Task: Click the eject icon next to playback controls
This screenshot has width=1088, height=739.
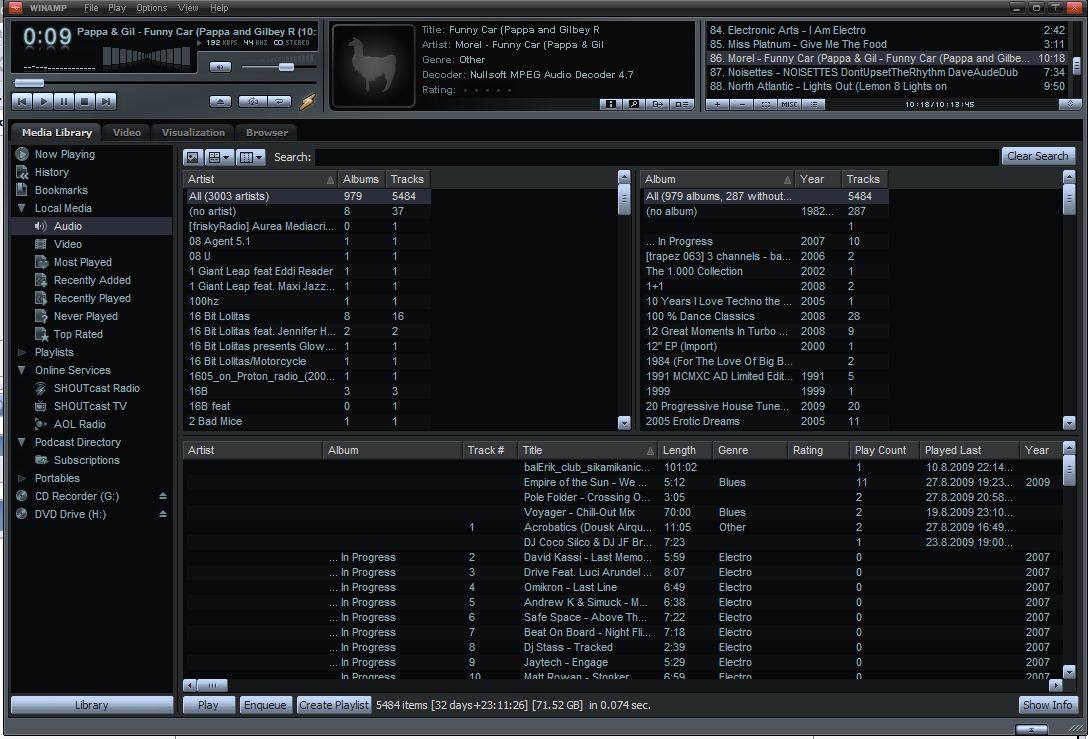Action: [221, 100]
